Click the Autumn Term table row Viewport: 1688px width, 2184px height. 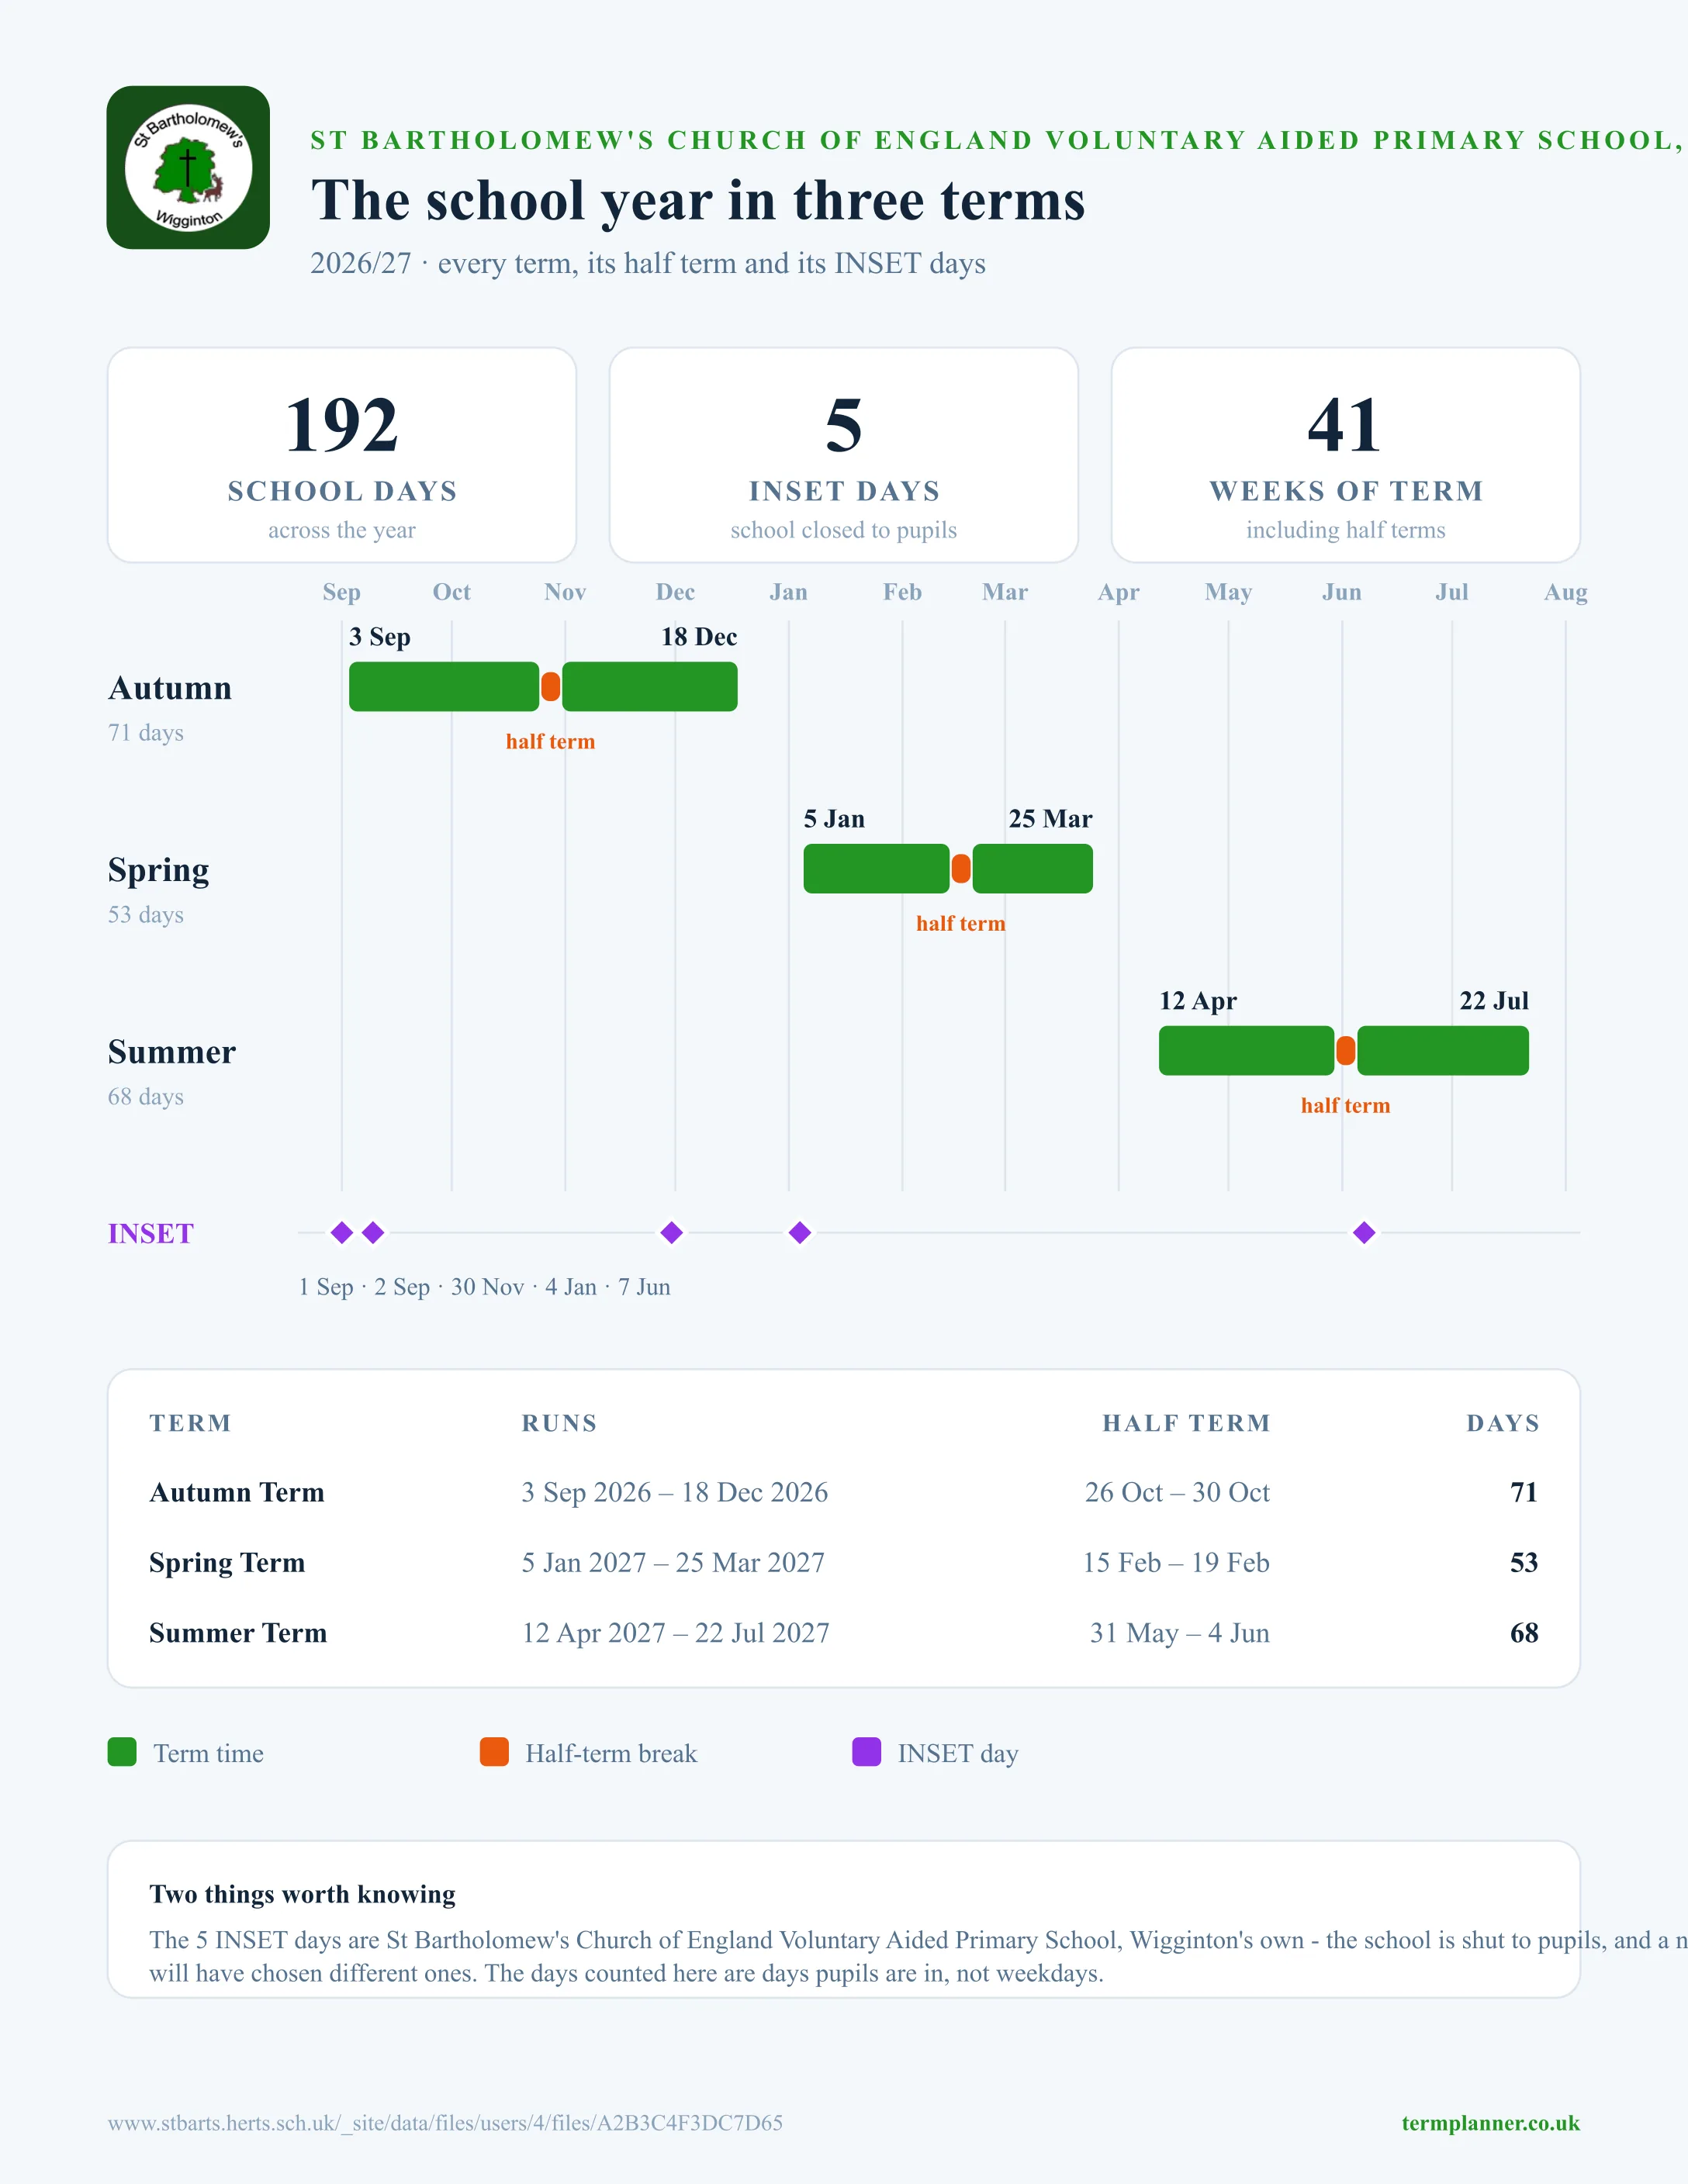pyautogui.click(x=844, y=1492)
